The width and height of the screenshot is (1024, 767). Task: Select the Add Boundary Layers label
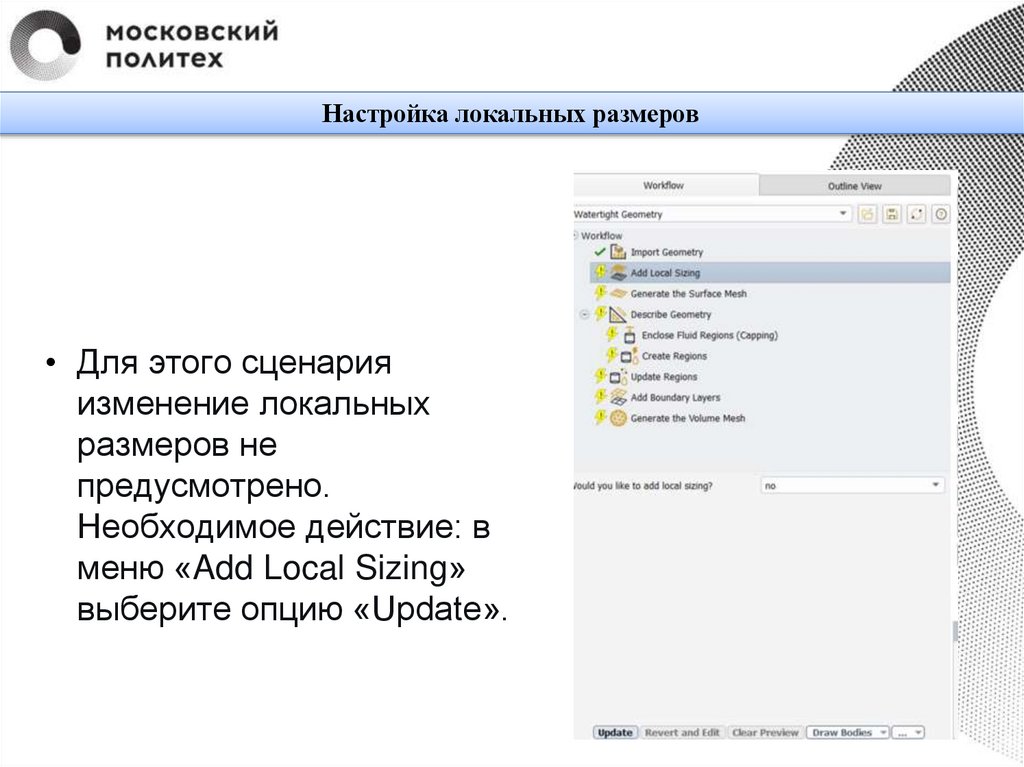(675, 397)
